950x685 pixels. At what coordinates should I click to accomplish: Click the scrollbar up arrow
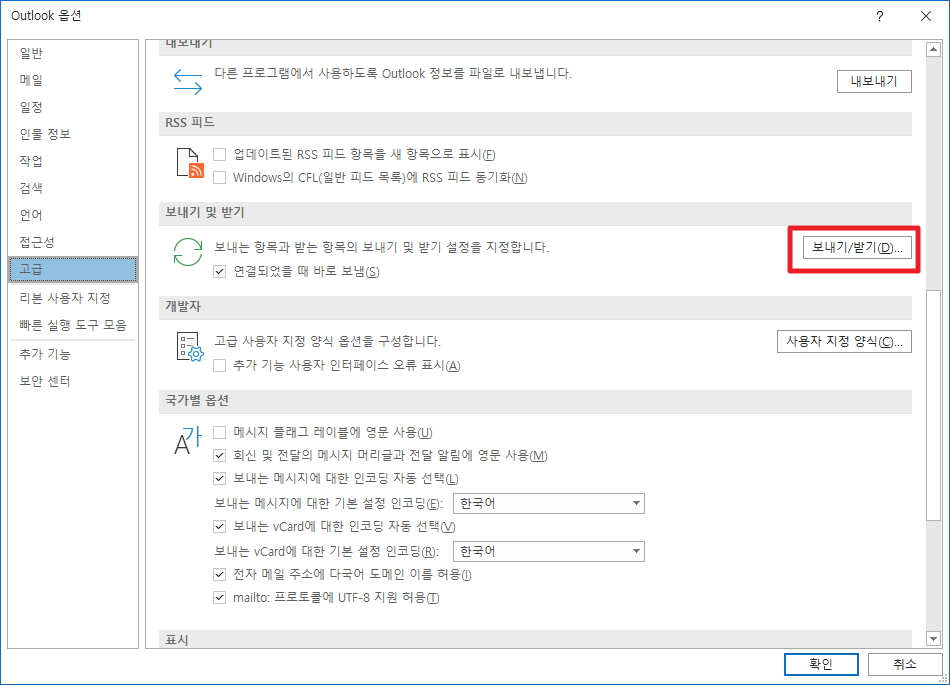933,49
